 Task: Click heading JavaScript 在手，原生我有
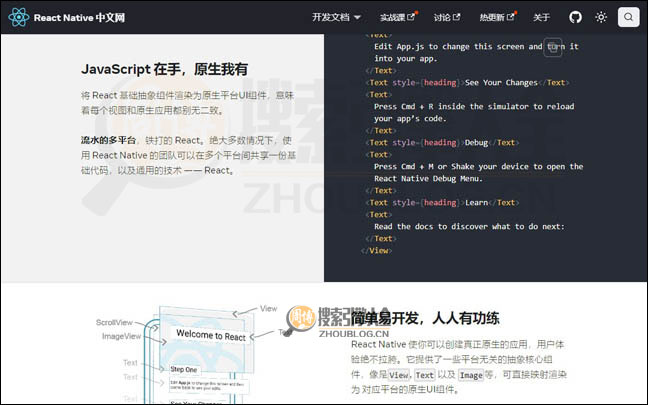(164, 69)
